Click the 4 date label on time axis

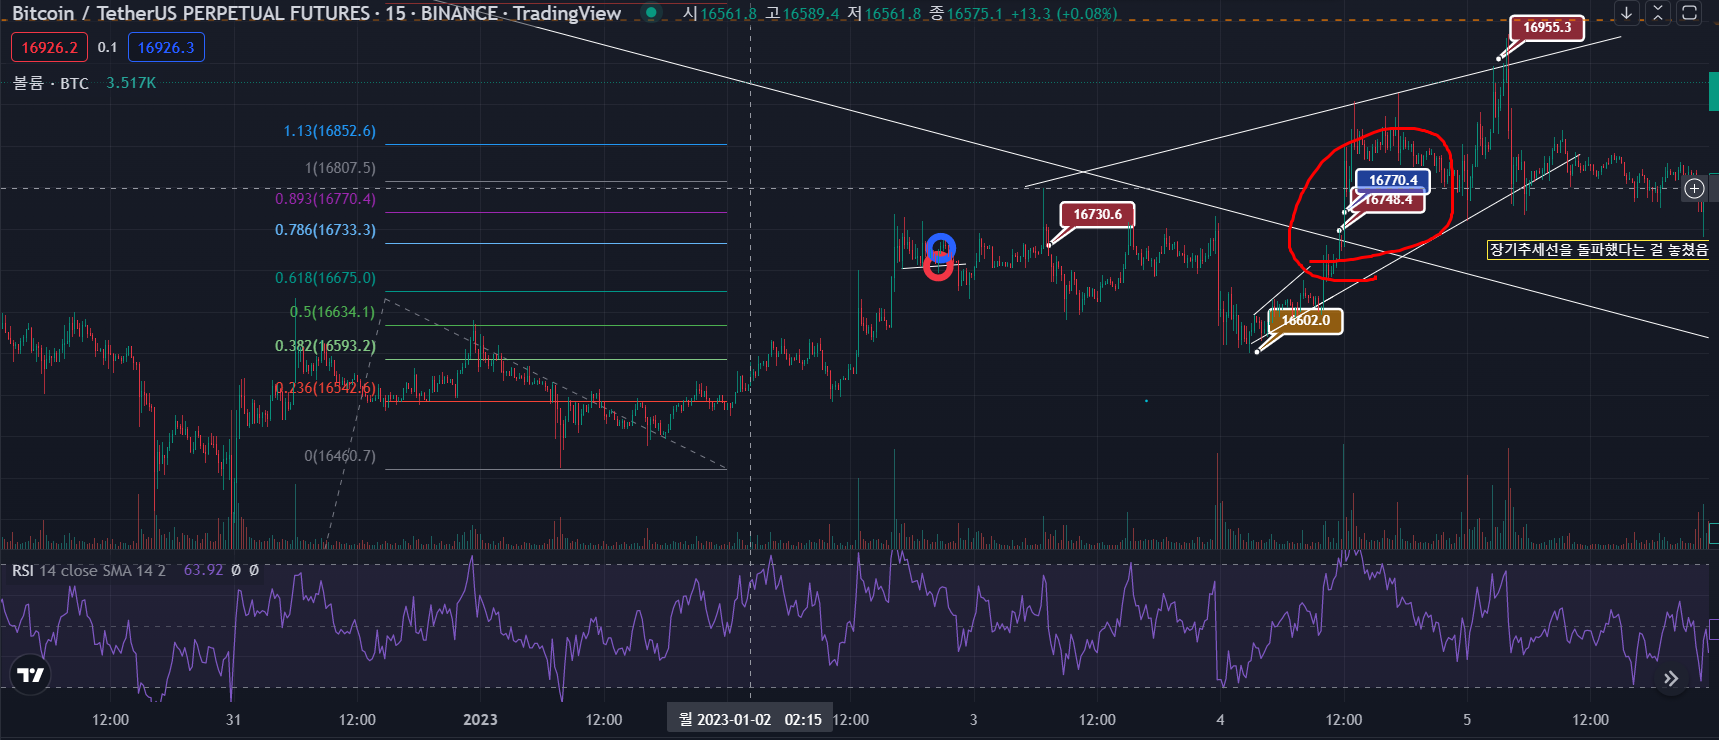click(1220, 720)
